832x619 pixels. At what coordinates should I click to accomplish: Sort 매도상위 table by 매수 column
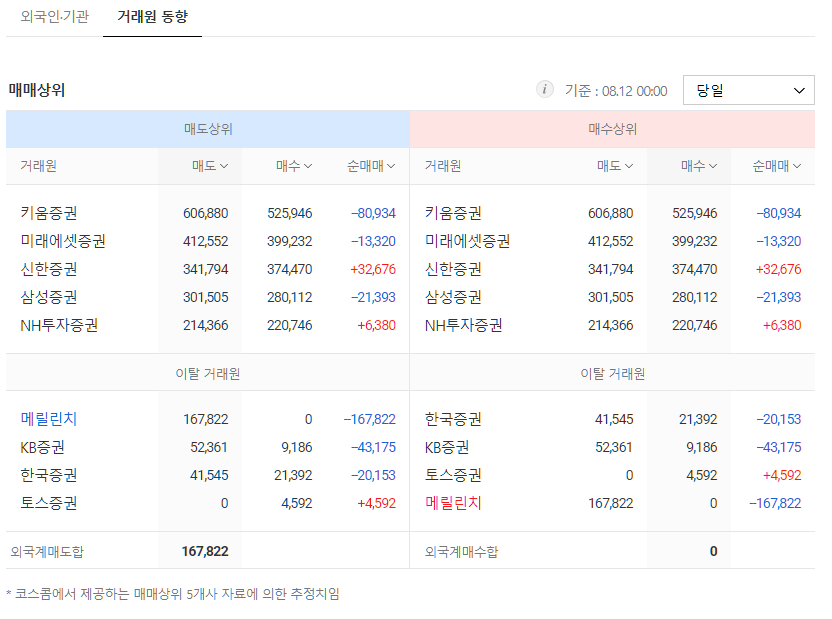294,166
